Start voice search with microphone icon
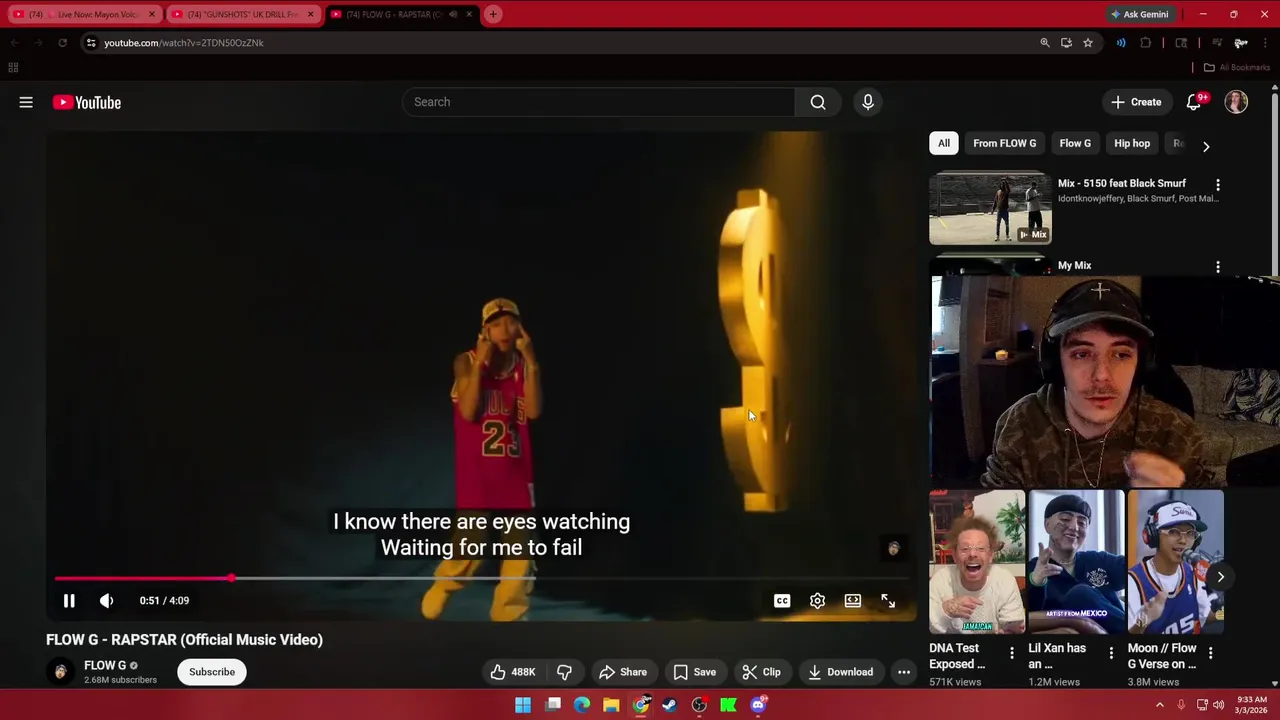1280x720 pixels. tap(868, 102)
